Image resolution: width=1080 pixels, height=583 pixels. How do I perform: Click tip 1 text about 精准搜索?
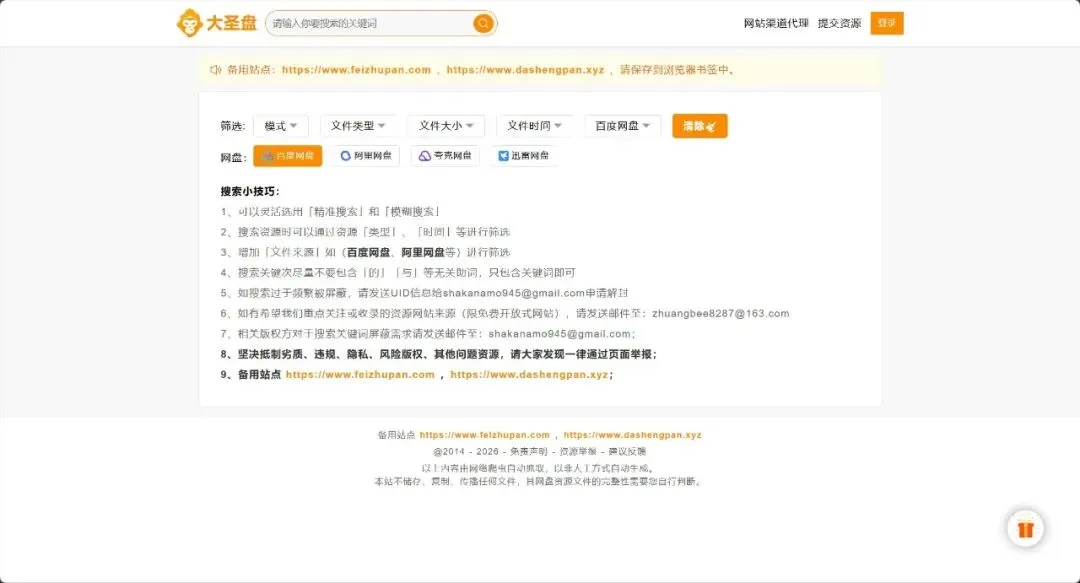[x=331, y=212]
